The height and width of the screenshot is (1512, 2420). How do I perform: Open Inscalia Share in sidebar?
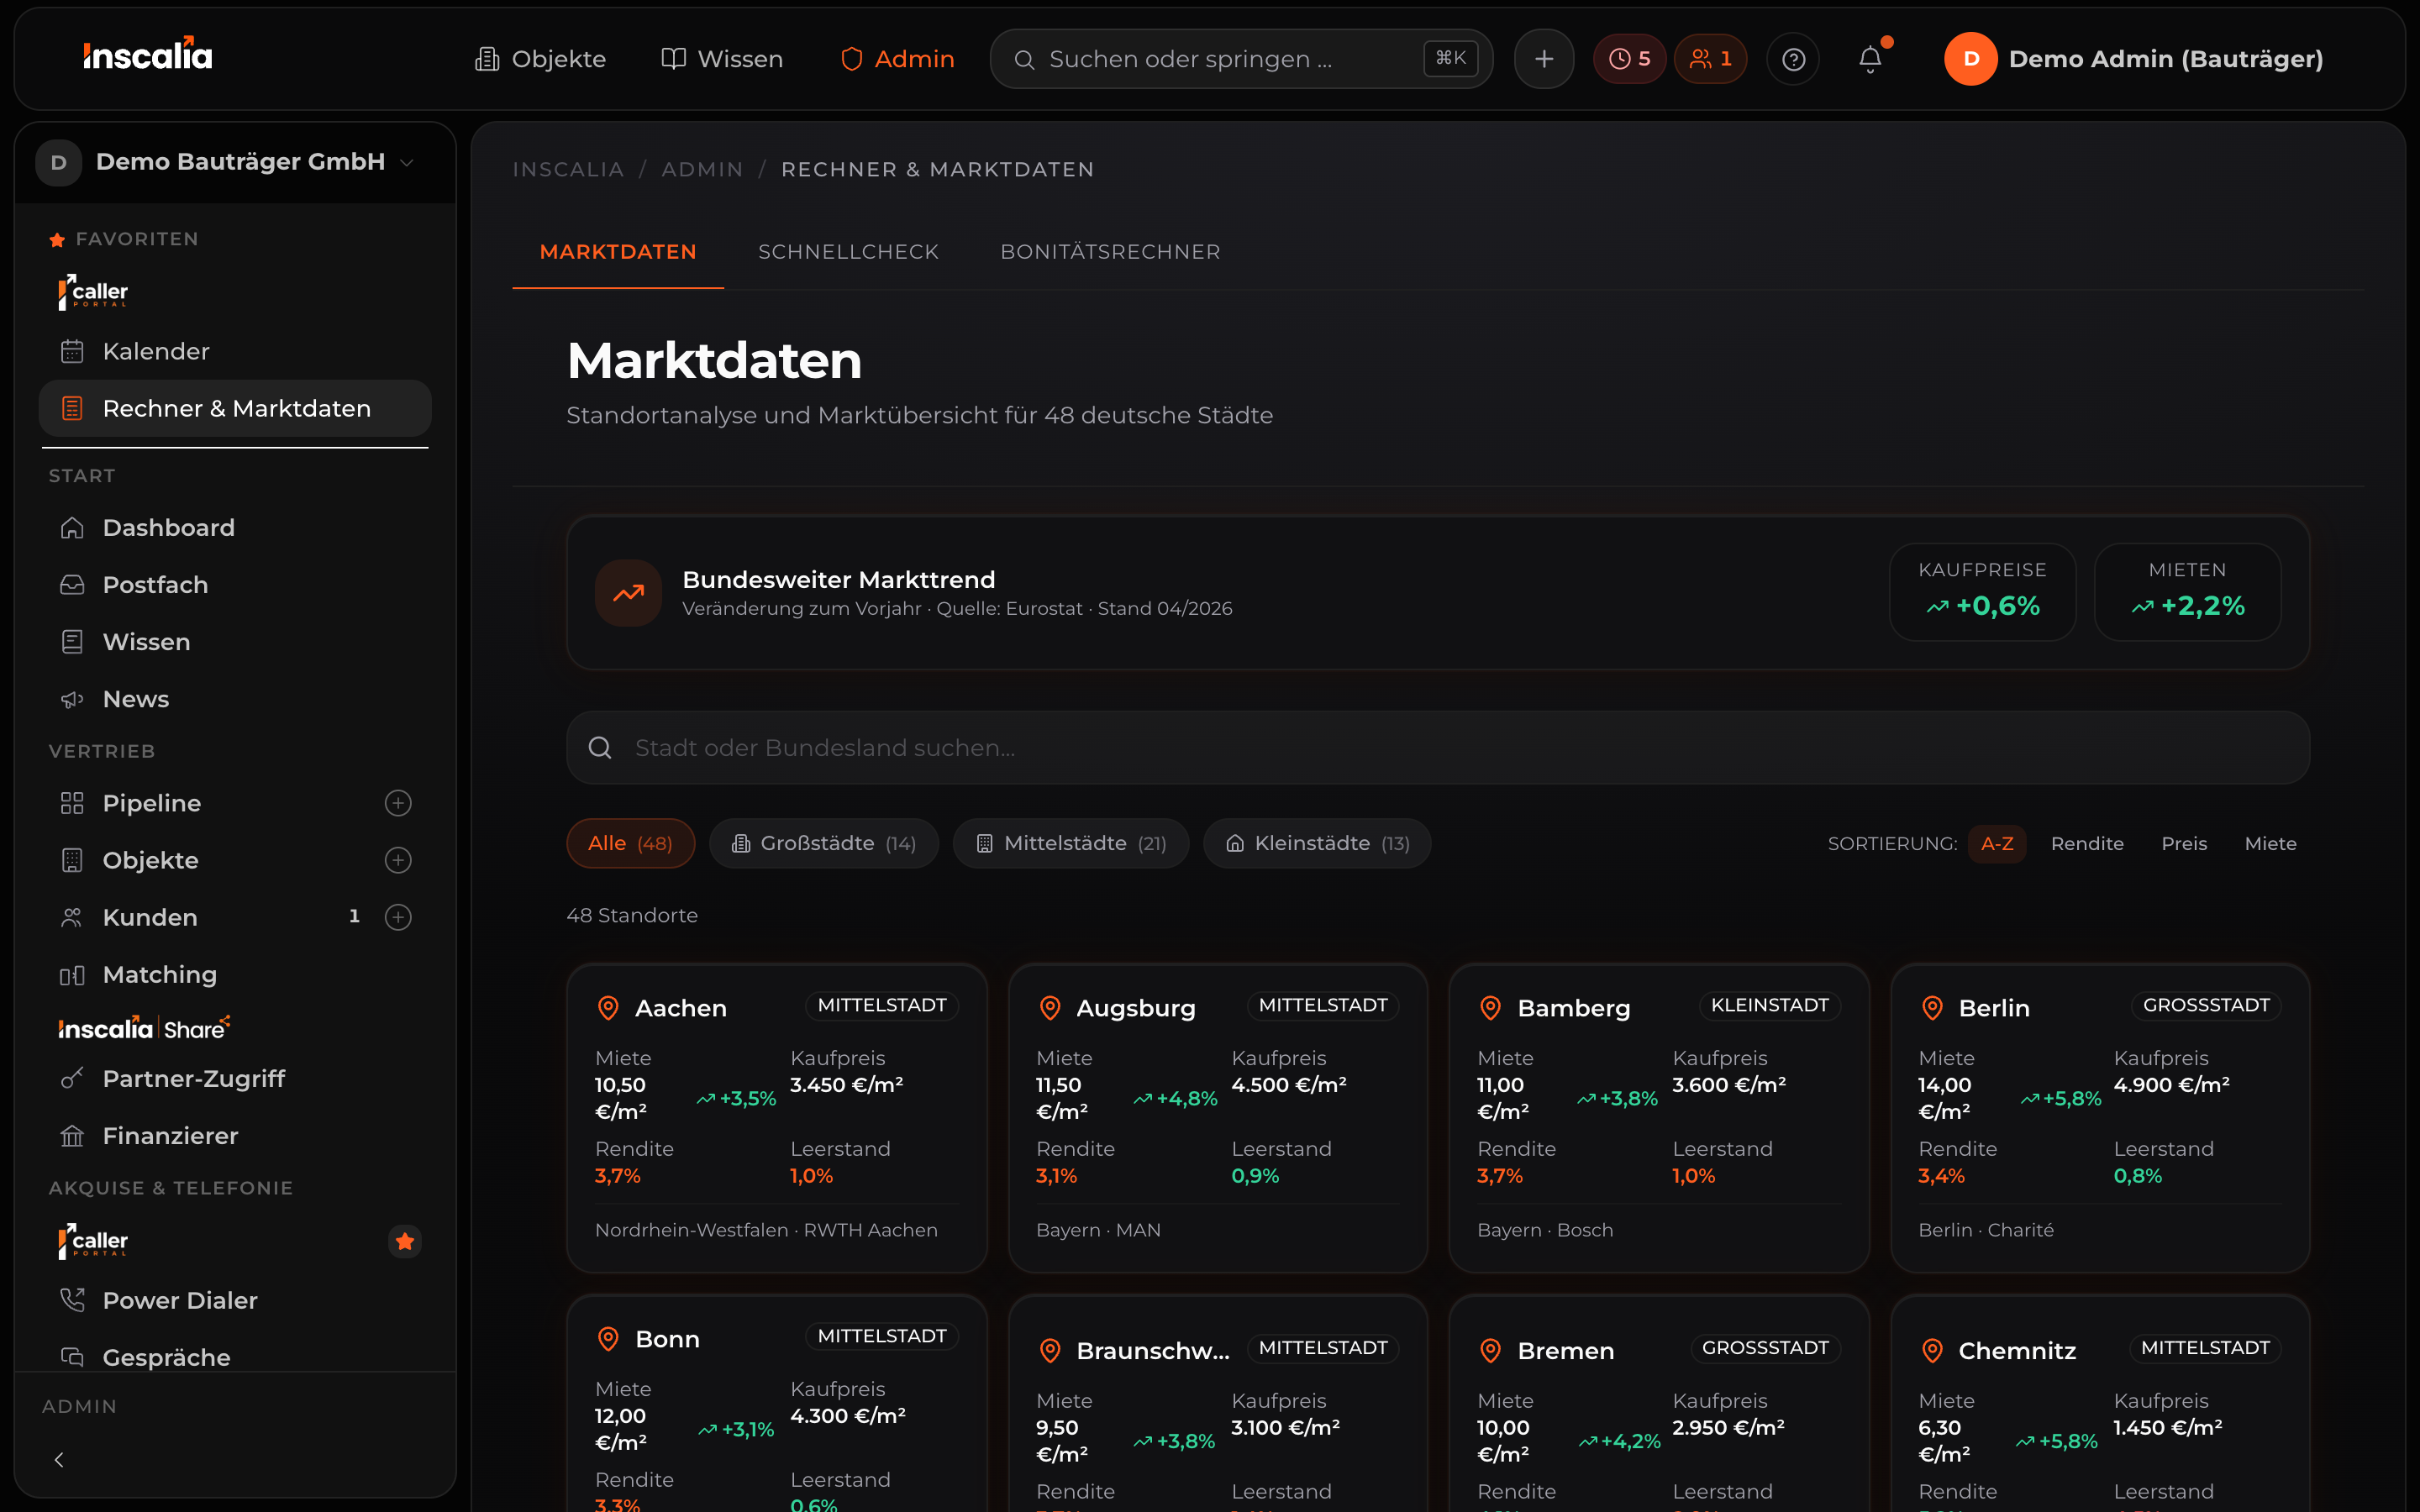pyautogui.click(x=144, y=1027)
